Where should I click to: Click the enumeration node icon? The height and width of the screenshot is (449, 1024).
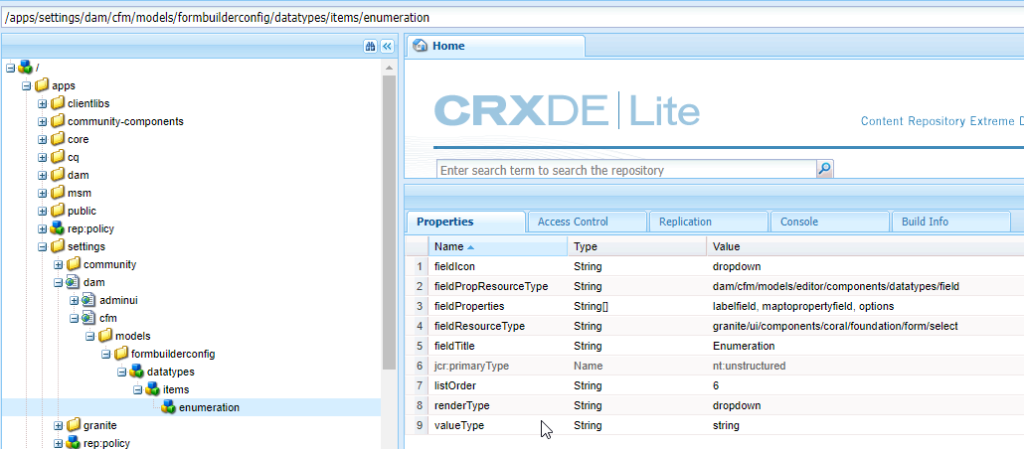pos(169,407)
